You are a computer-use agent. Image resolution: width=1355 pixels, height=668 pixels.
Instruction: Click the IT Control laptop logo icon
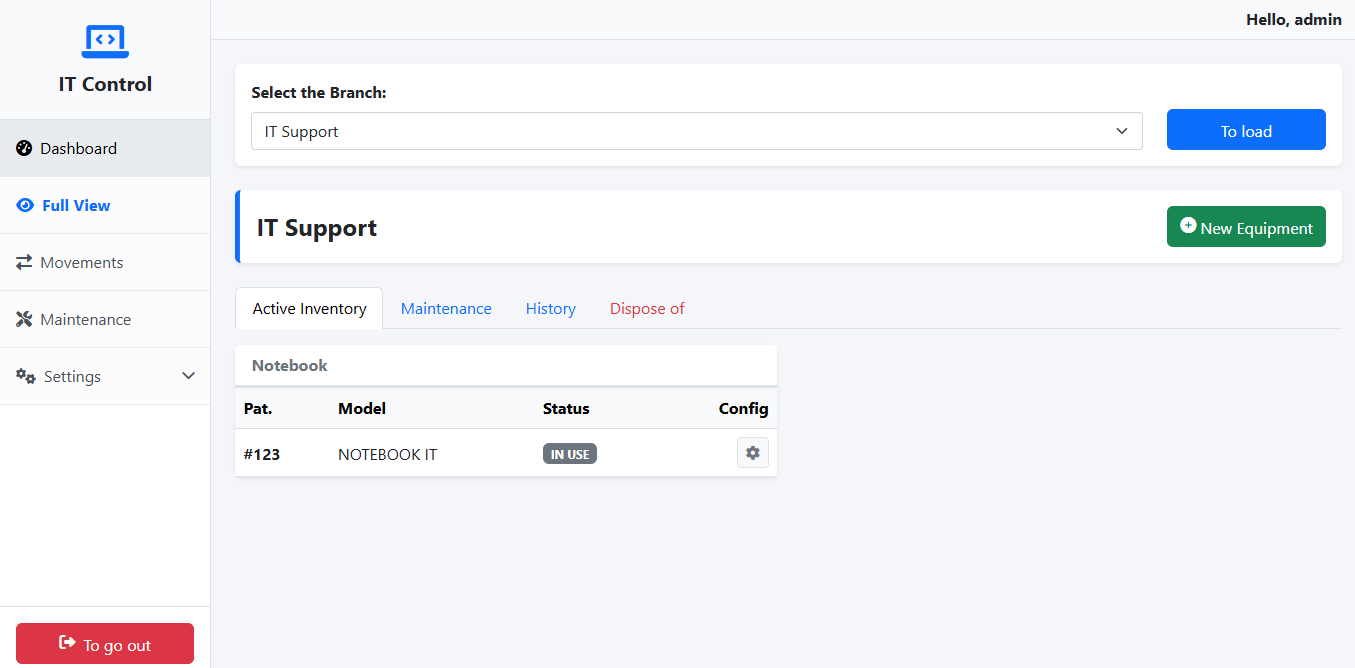point(105,41)
